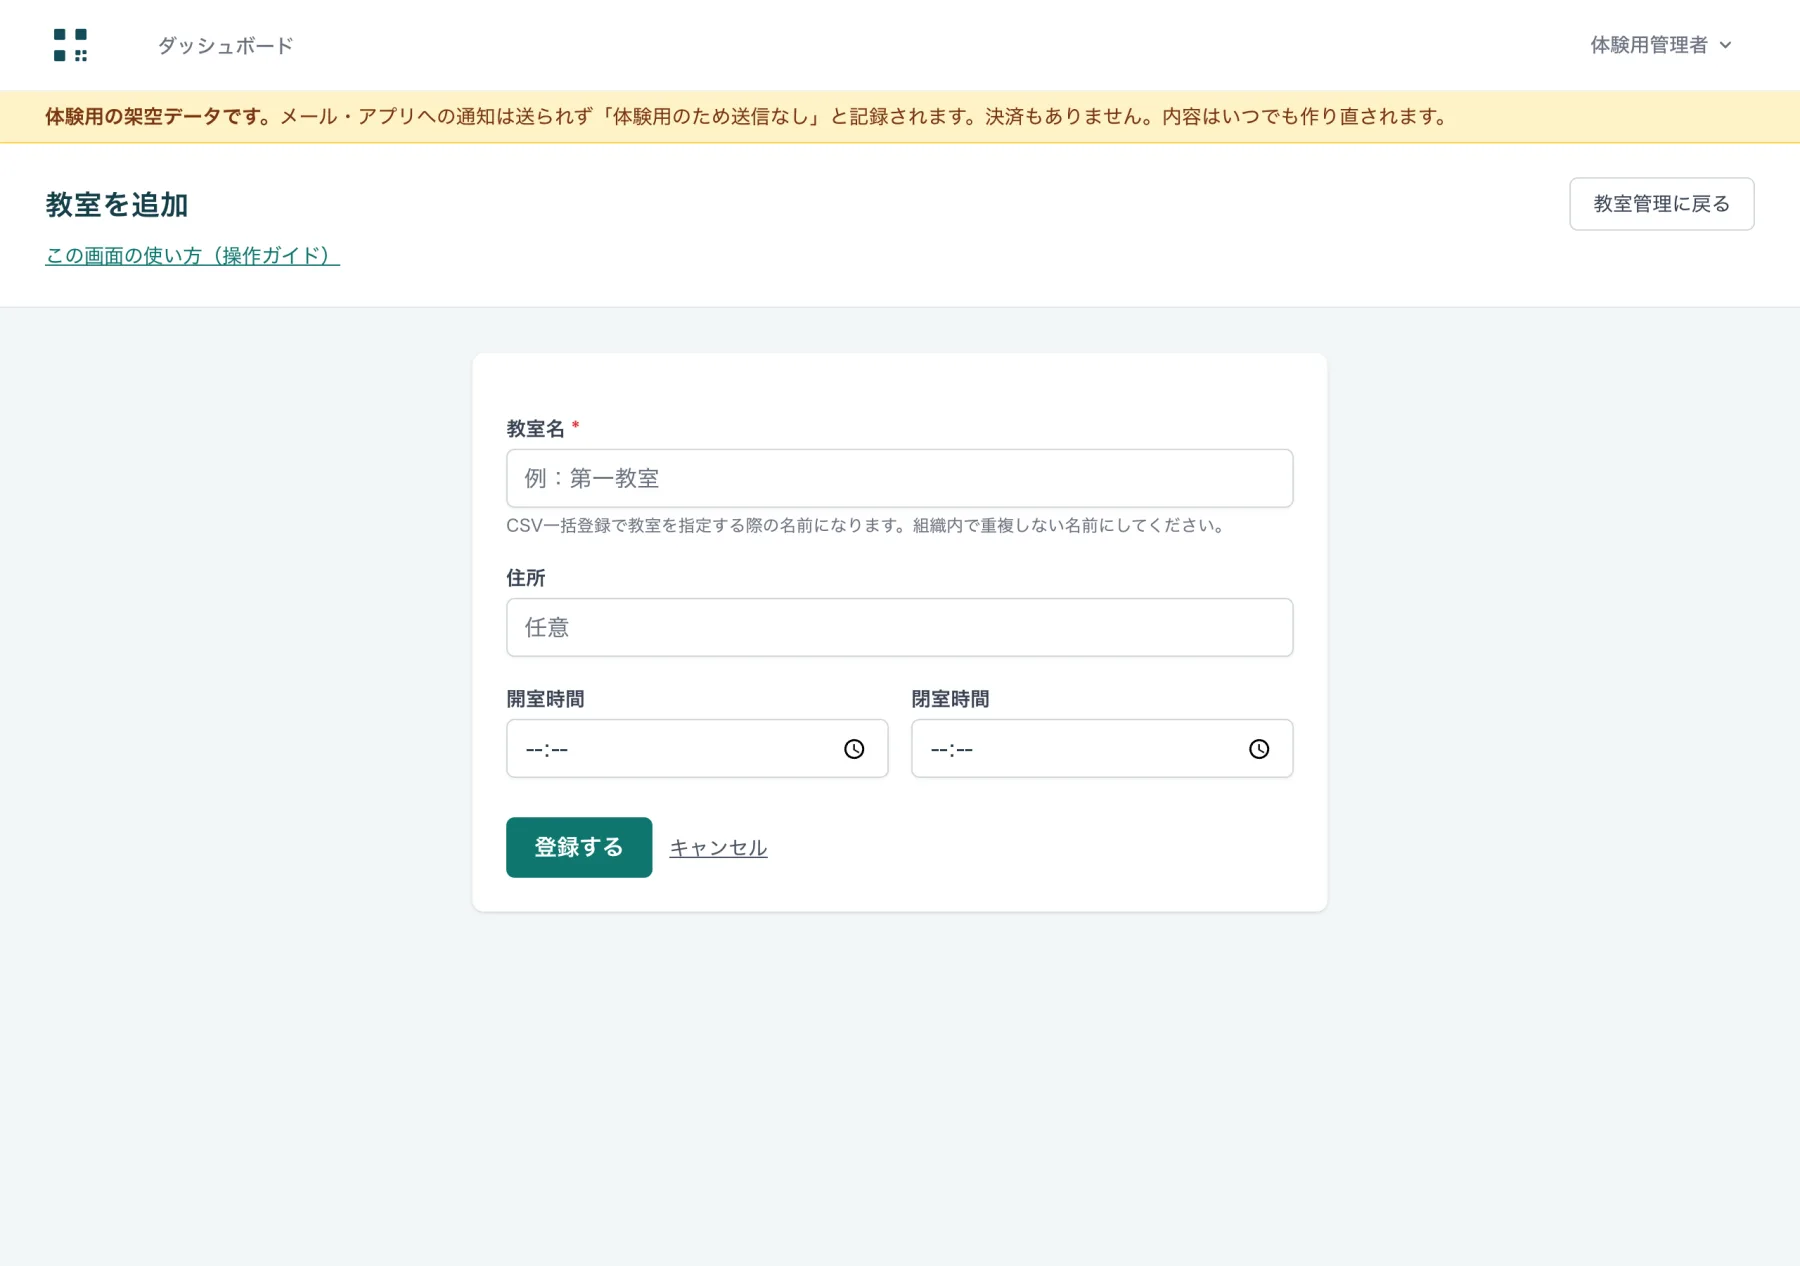This screenshot has height=1266, width=1800.
Task: Open the clock picker for 閉室時間
Action: [x=1259, y=749]
